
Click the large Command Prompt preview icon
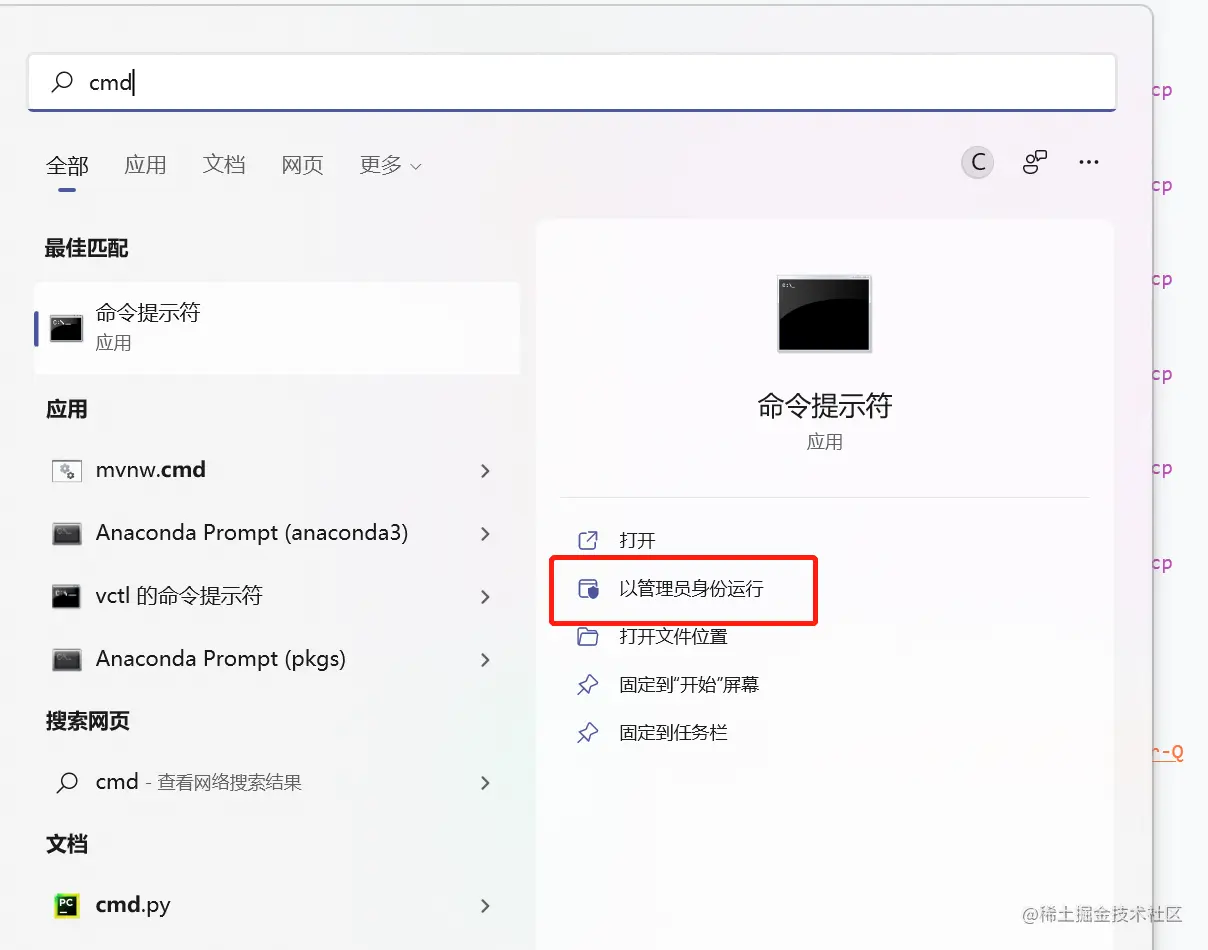coord(823,314)
